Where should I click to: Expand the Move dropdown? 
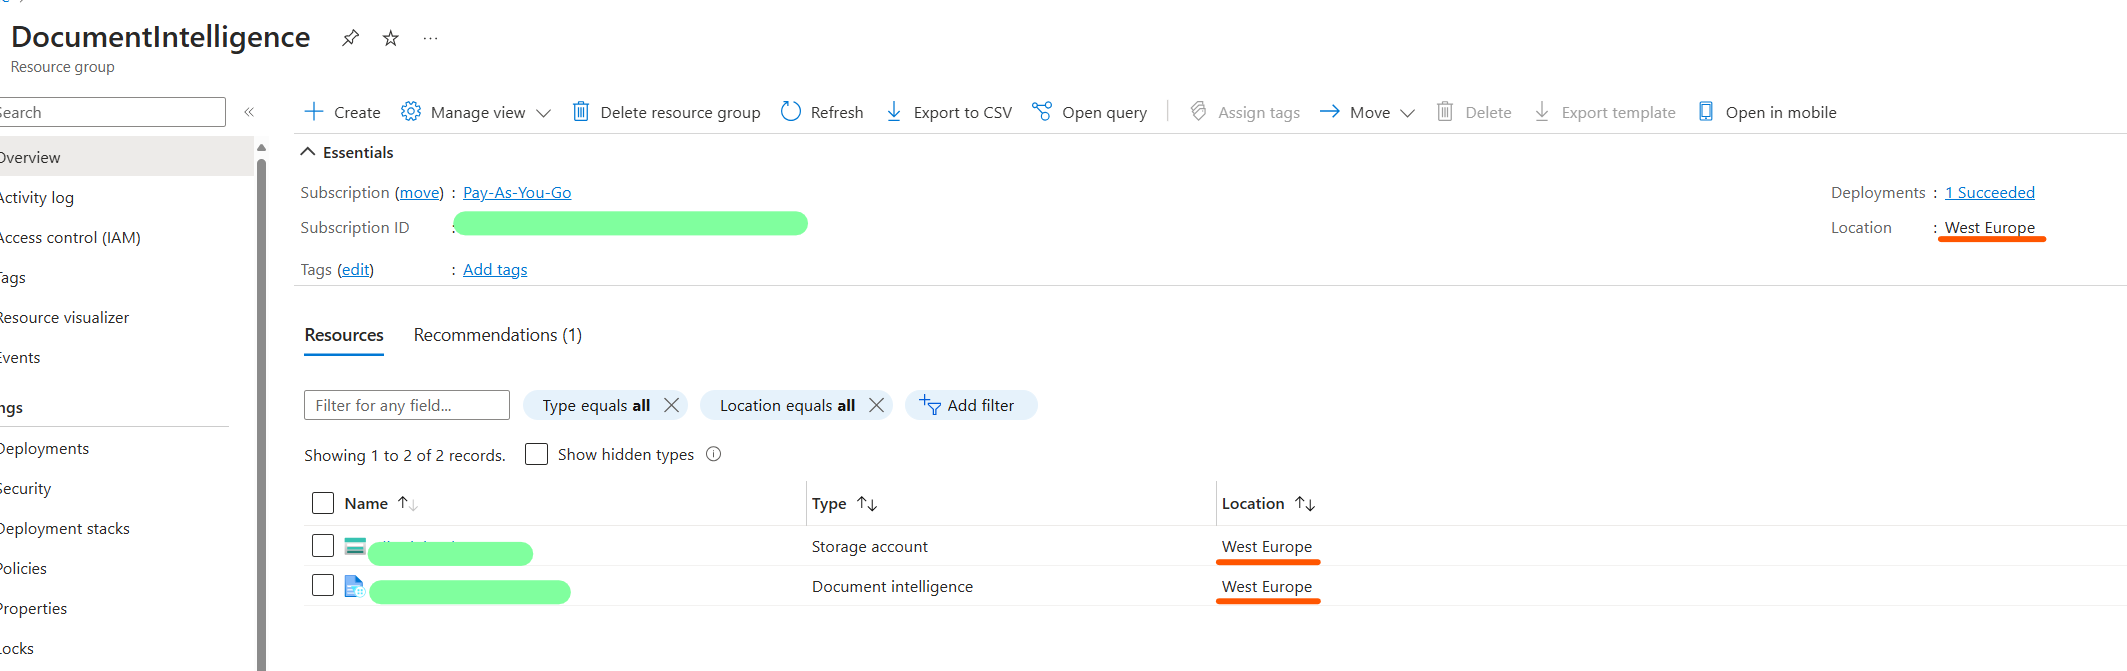point(1367,112)
